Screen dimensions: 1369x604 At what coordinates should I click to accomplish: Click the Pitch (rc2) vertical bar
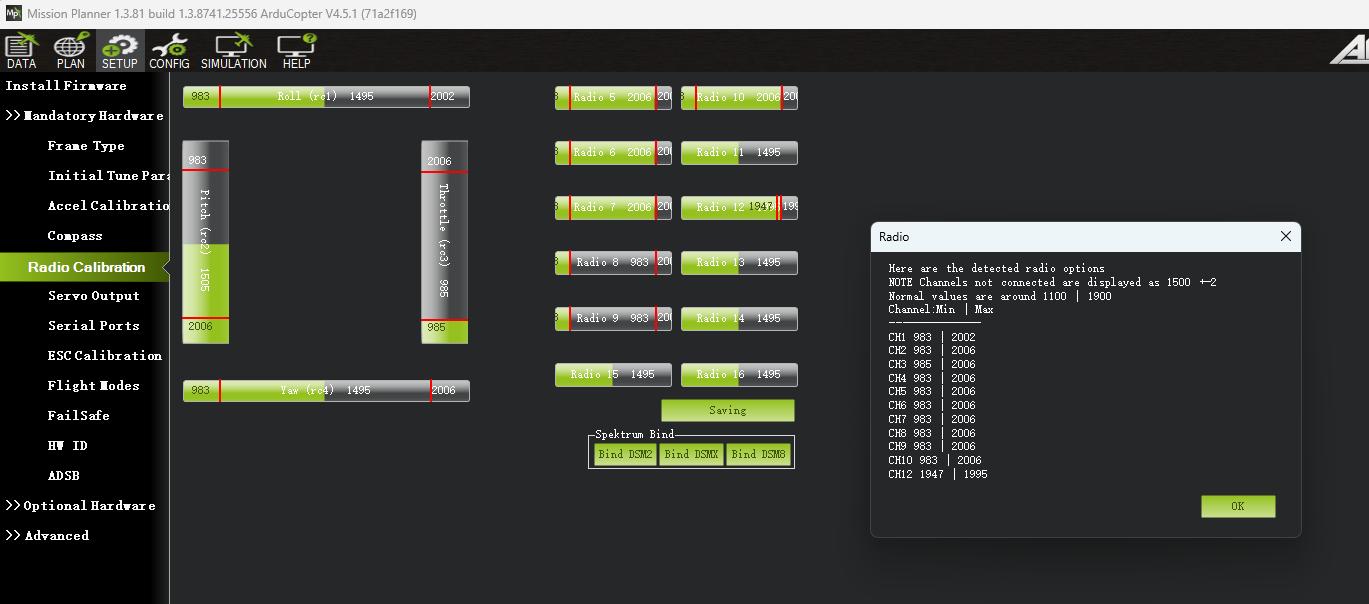[205, 242]
